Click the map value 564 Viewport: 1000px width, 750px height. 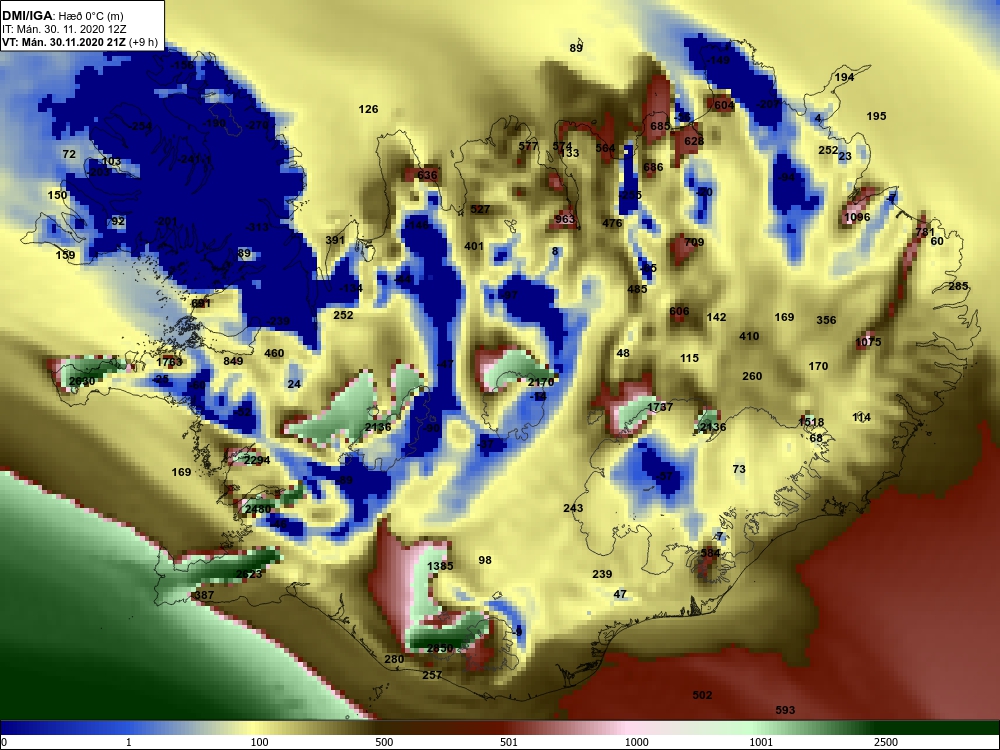pos(605,149)
